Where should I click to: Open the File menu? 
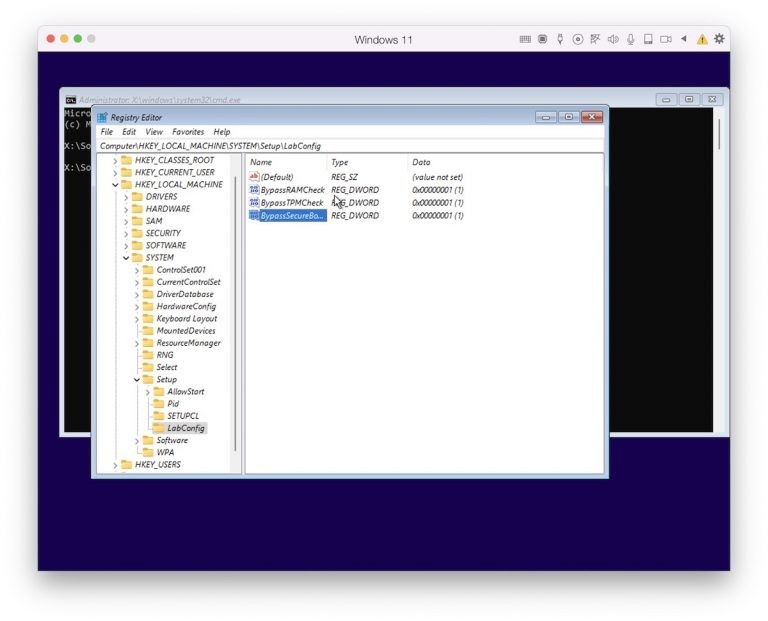(x=106, y=132)
